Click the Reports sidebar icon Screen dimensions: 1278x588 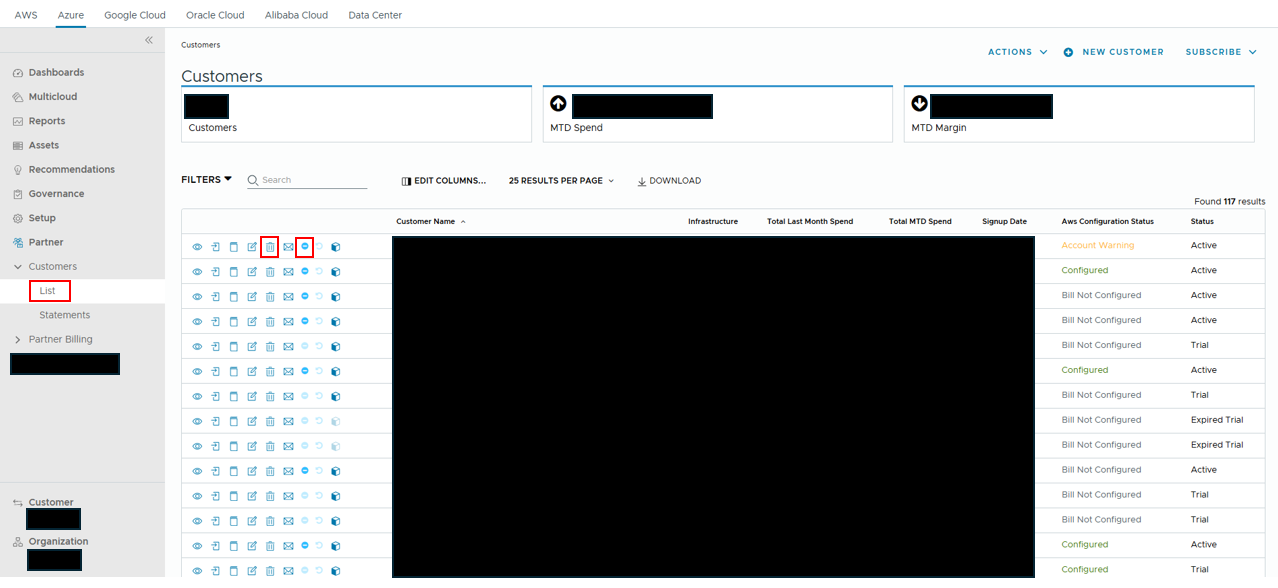pyautogui.click(x=18, y=121)
